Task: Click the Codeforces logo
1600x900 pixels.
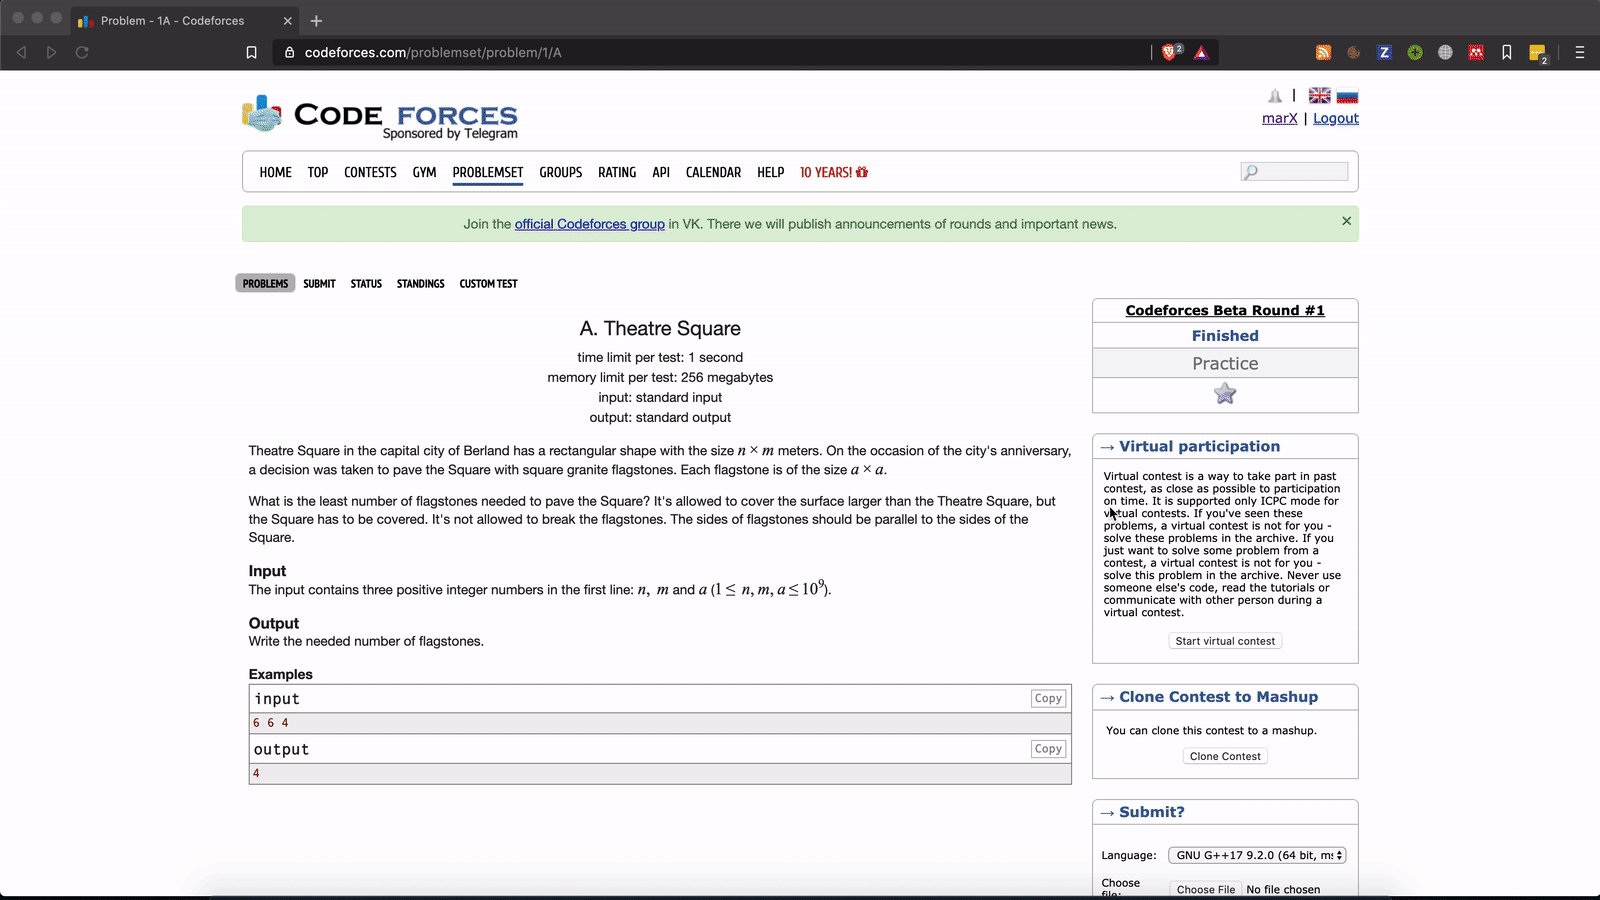Action: (380, 116)
